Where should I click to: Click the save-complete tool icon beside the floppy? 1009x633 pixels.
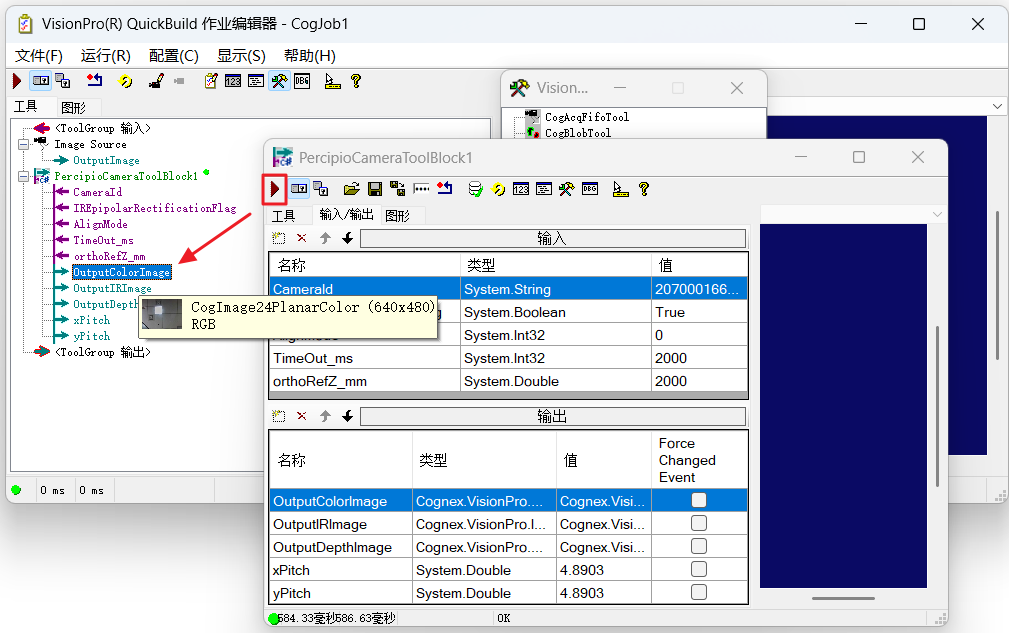pos(398,189)
